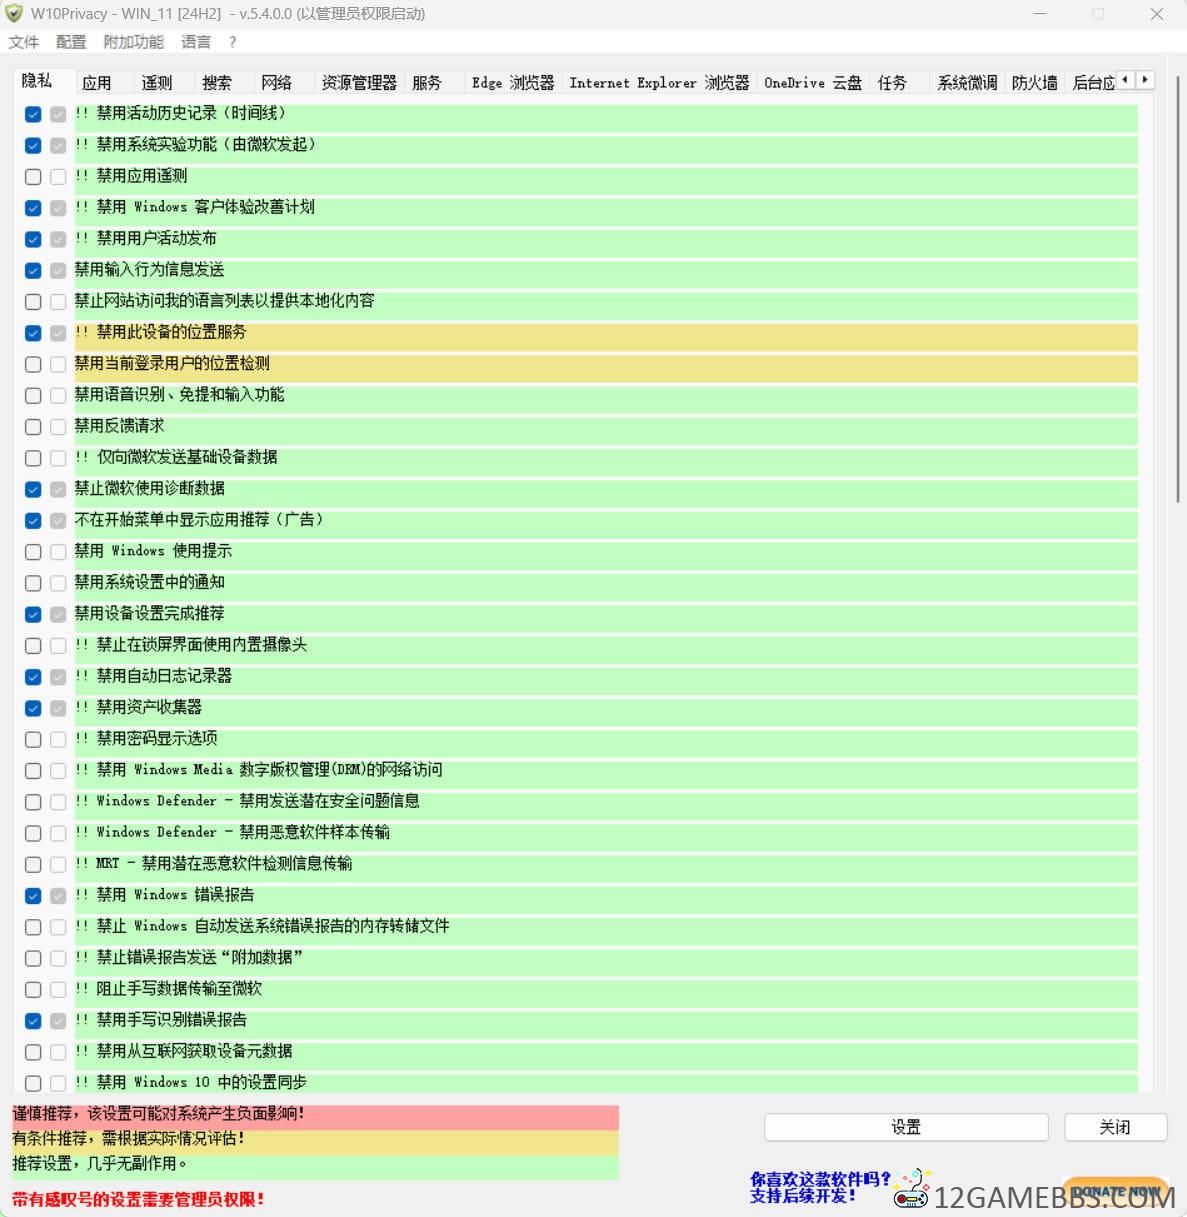Uncheck 禁止微软使用诊断数据 checkbox
This screenshot has width=1187, height=1217.
[x=33, y=489]
